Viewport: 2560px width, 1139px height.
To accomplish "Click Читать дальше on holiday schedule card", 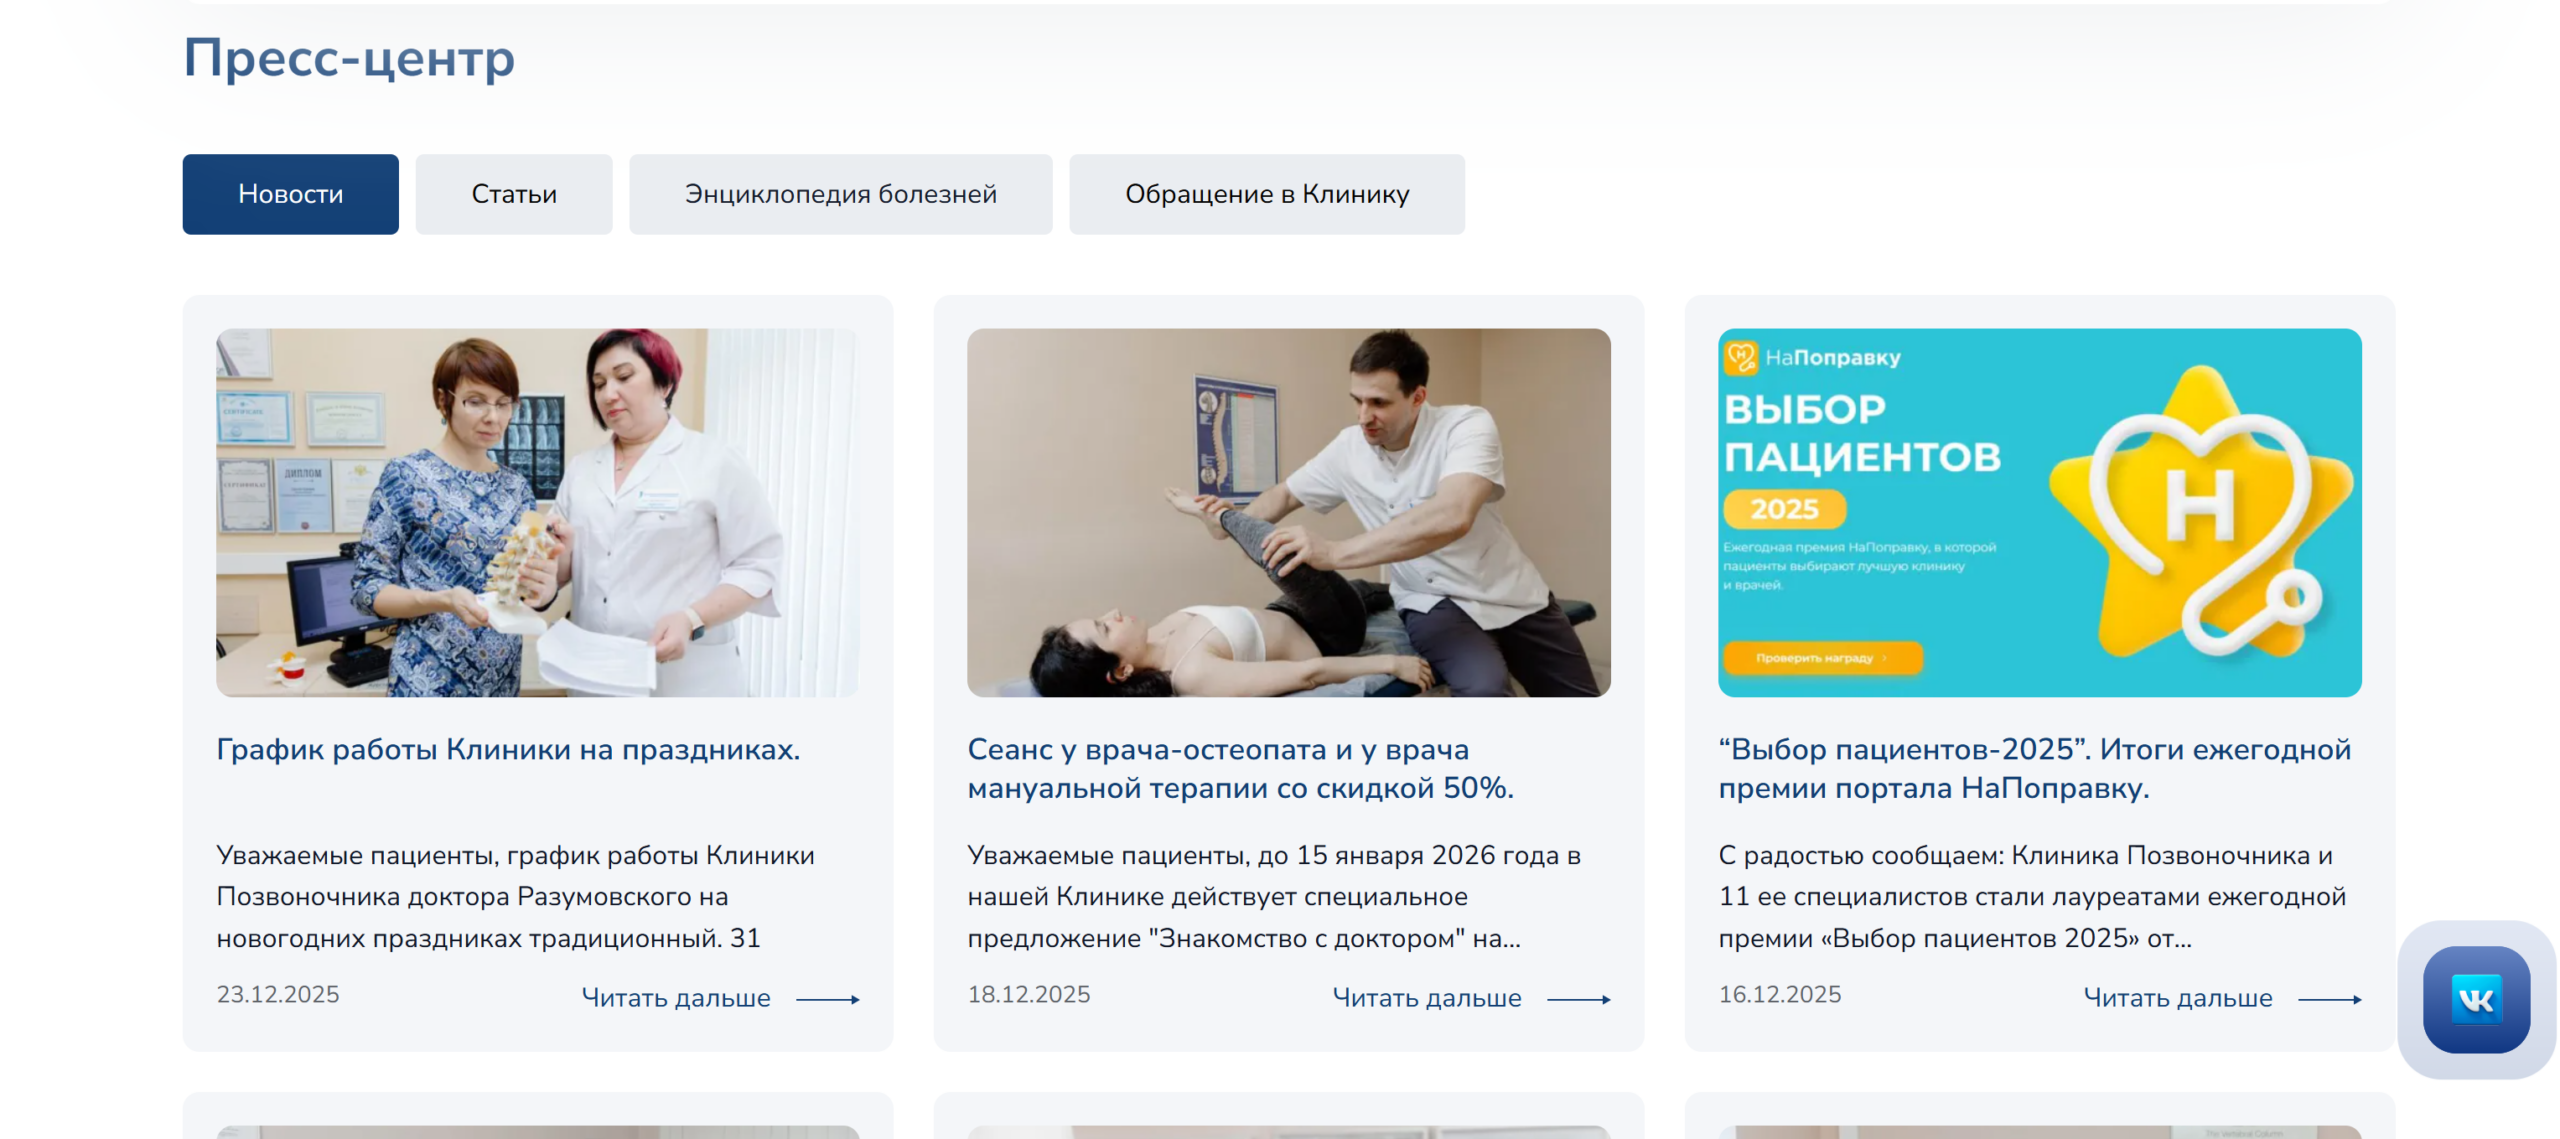I will (675, 998).
